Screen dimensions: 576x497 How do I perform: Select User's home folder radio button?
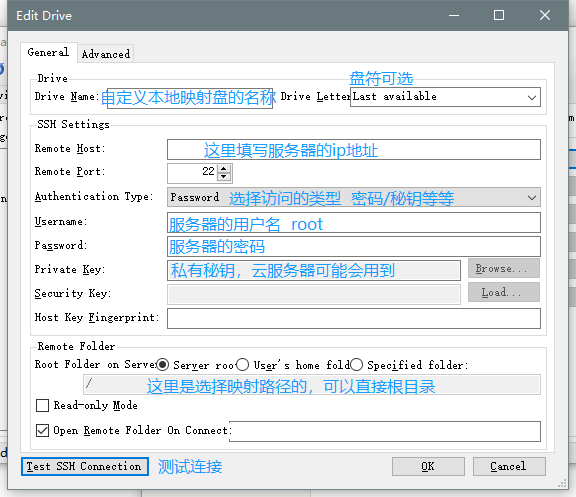click(x=242, y=365)
